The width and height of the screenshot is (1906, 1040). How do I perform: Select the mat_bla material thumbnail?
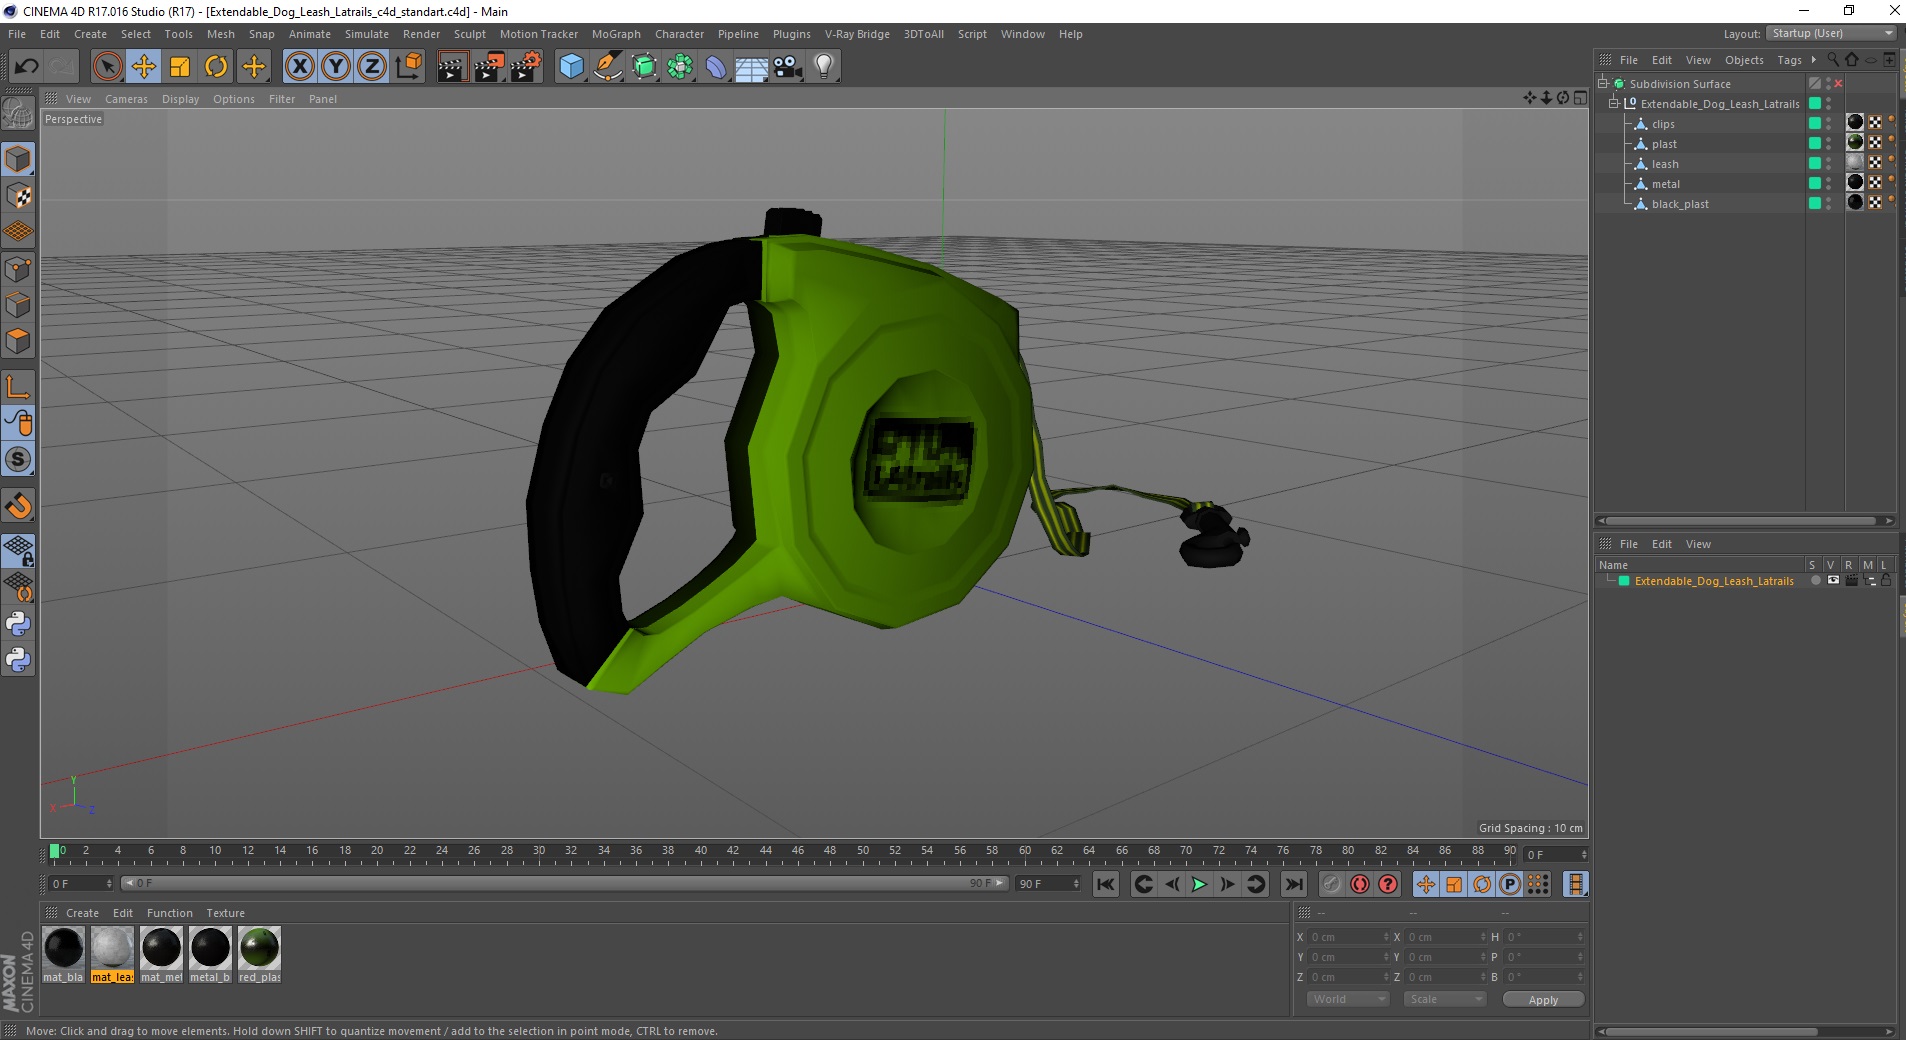(x=64, y=954)
